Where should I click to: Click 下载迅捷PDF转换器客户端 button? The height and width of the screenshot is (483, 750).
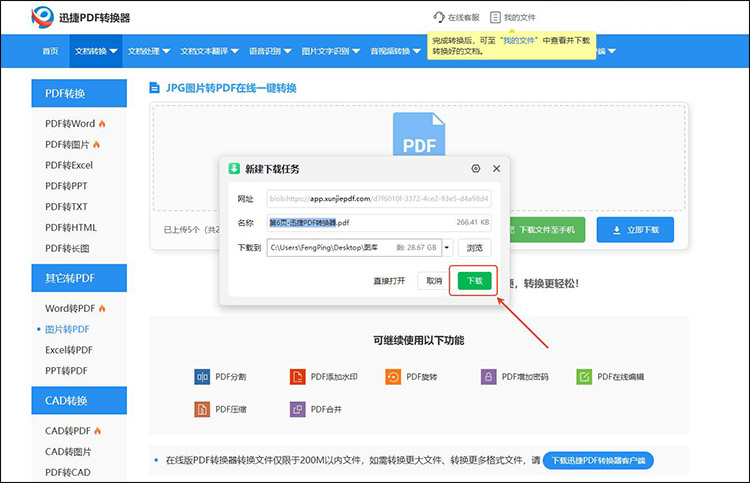coord(598,461)
